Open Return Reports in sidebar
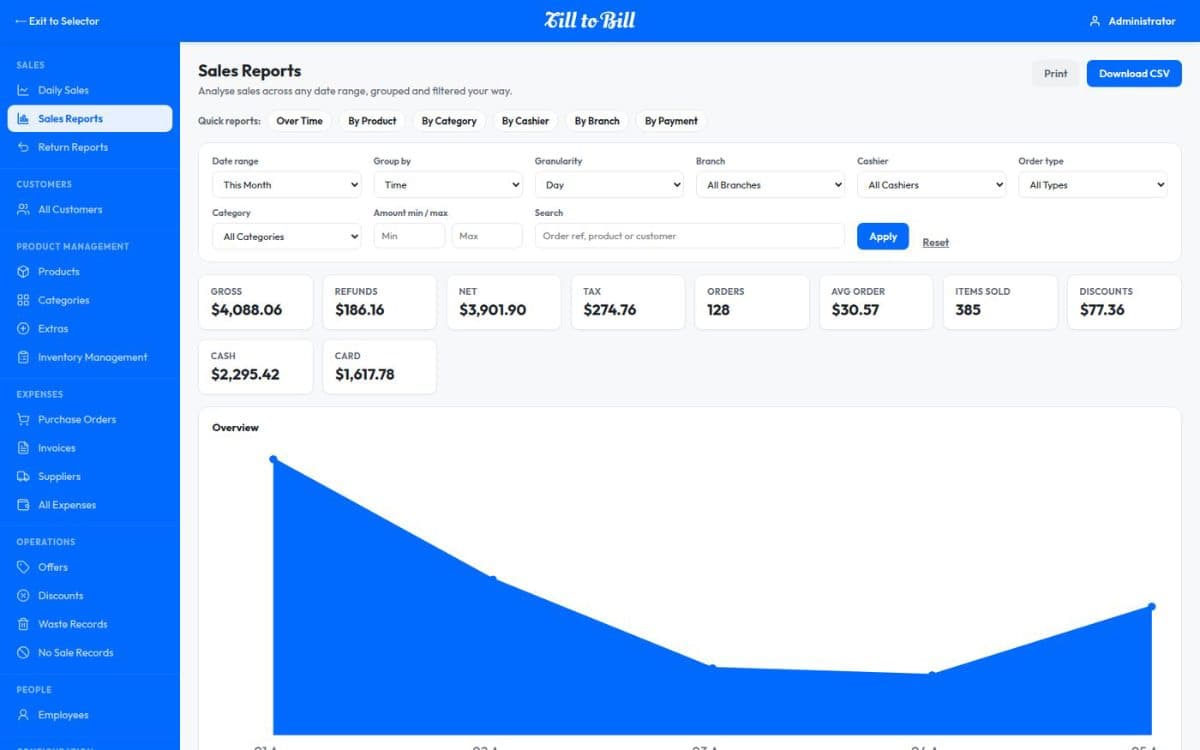The height and width of the screenshot is (750, 1200). pos(90,147)
